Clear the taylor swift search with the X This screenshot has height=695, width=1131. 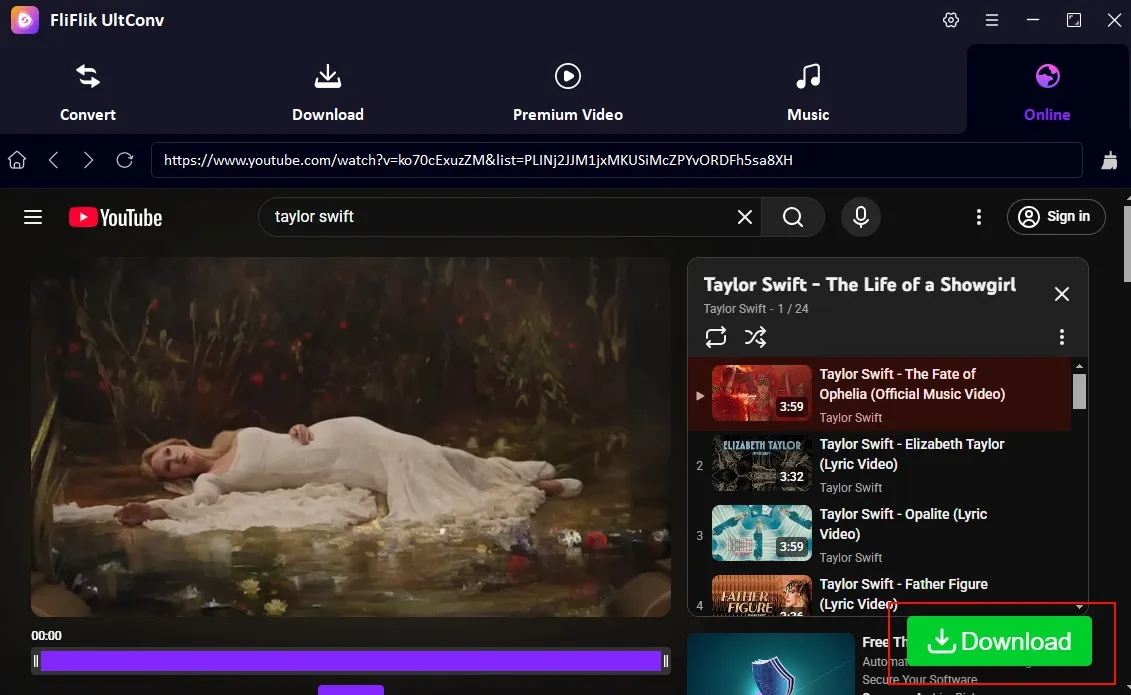pos(744,217)
